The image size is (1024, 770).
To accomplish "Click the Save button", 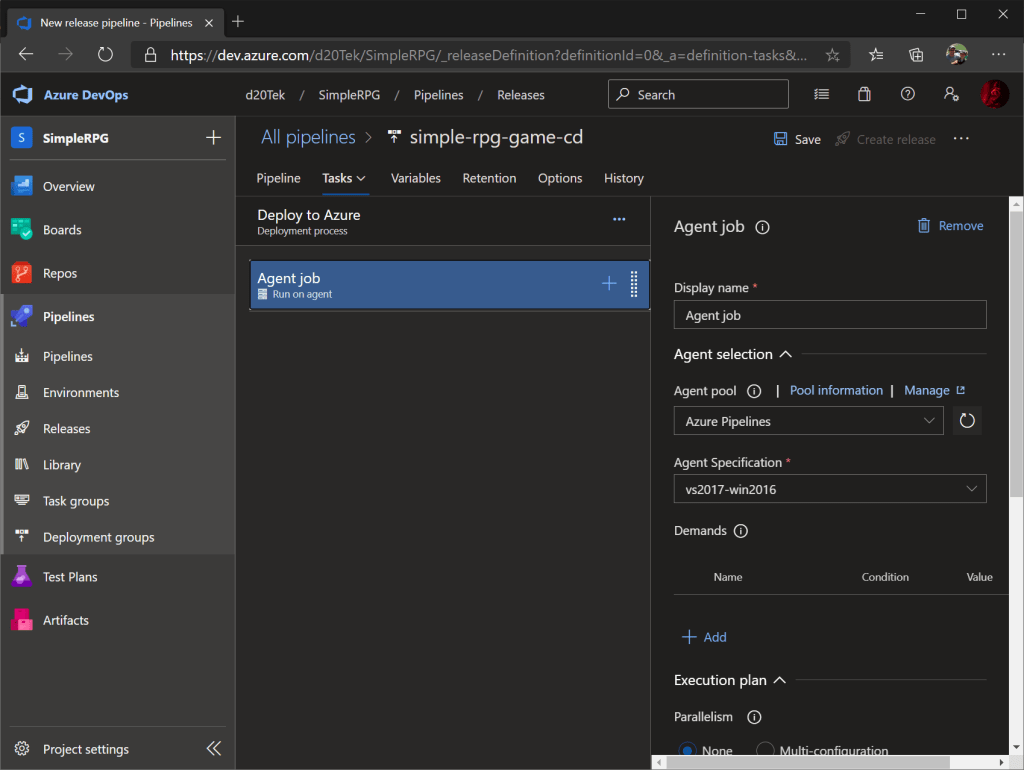I will point(797,139).
